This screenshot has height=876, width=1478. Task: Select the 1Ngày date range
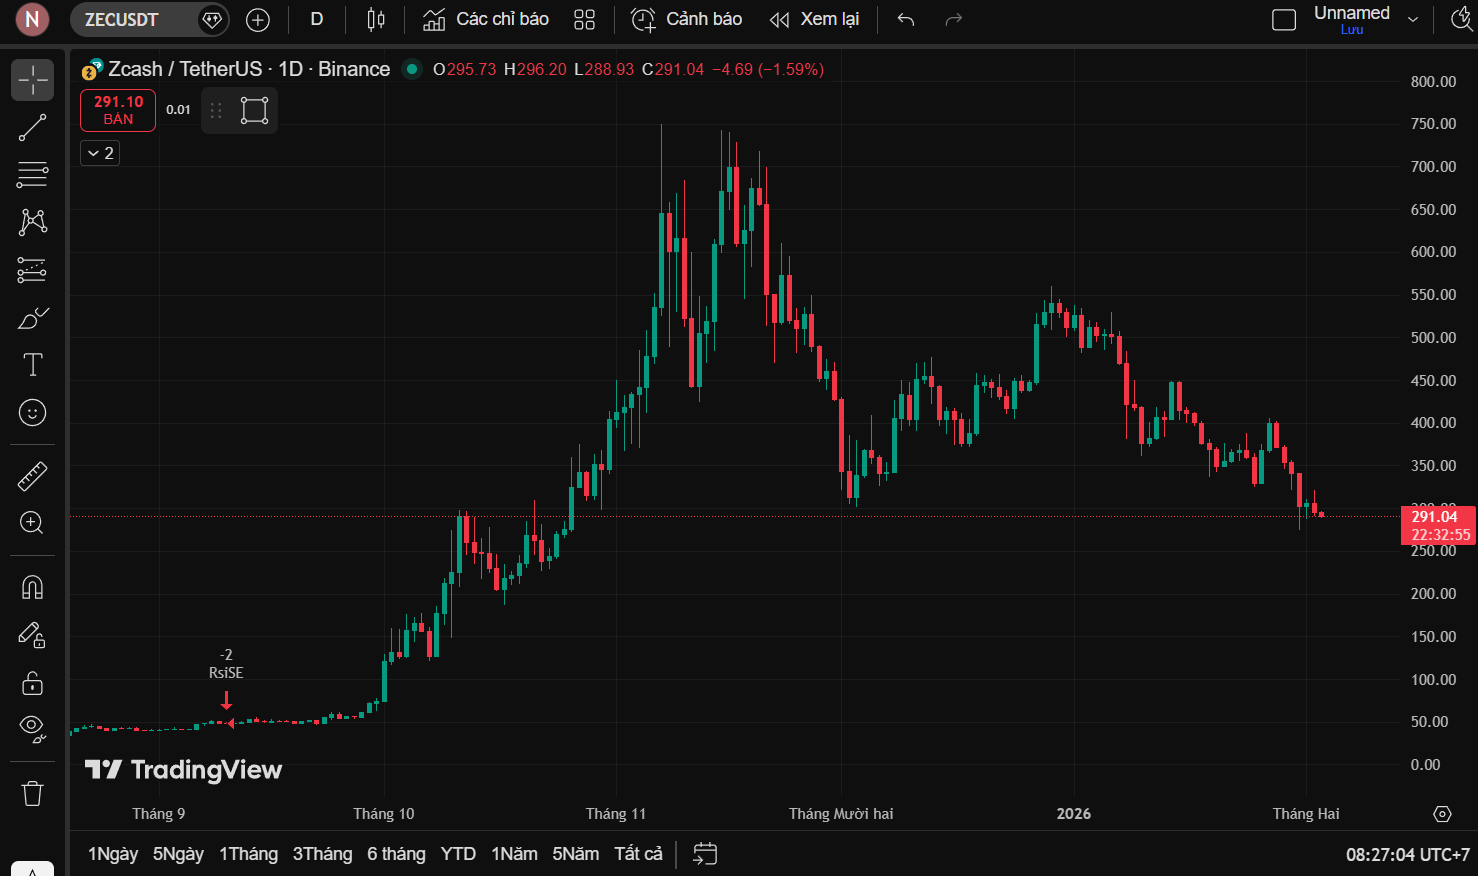pos(113,854)
